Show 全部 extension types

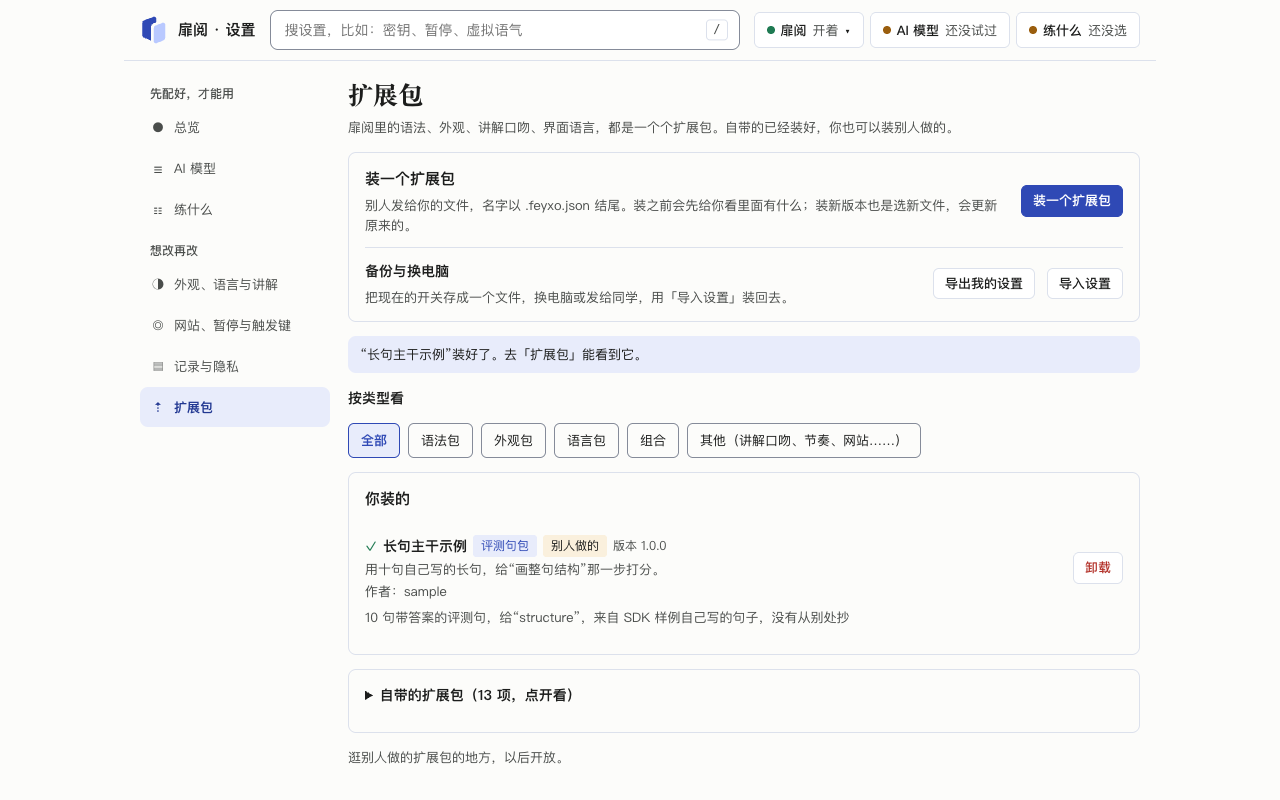pyautogui.click(x=374, y=440)
